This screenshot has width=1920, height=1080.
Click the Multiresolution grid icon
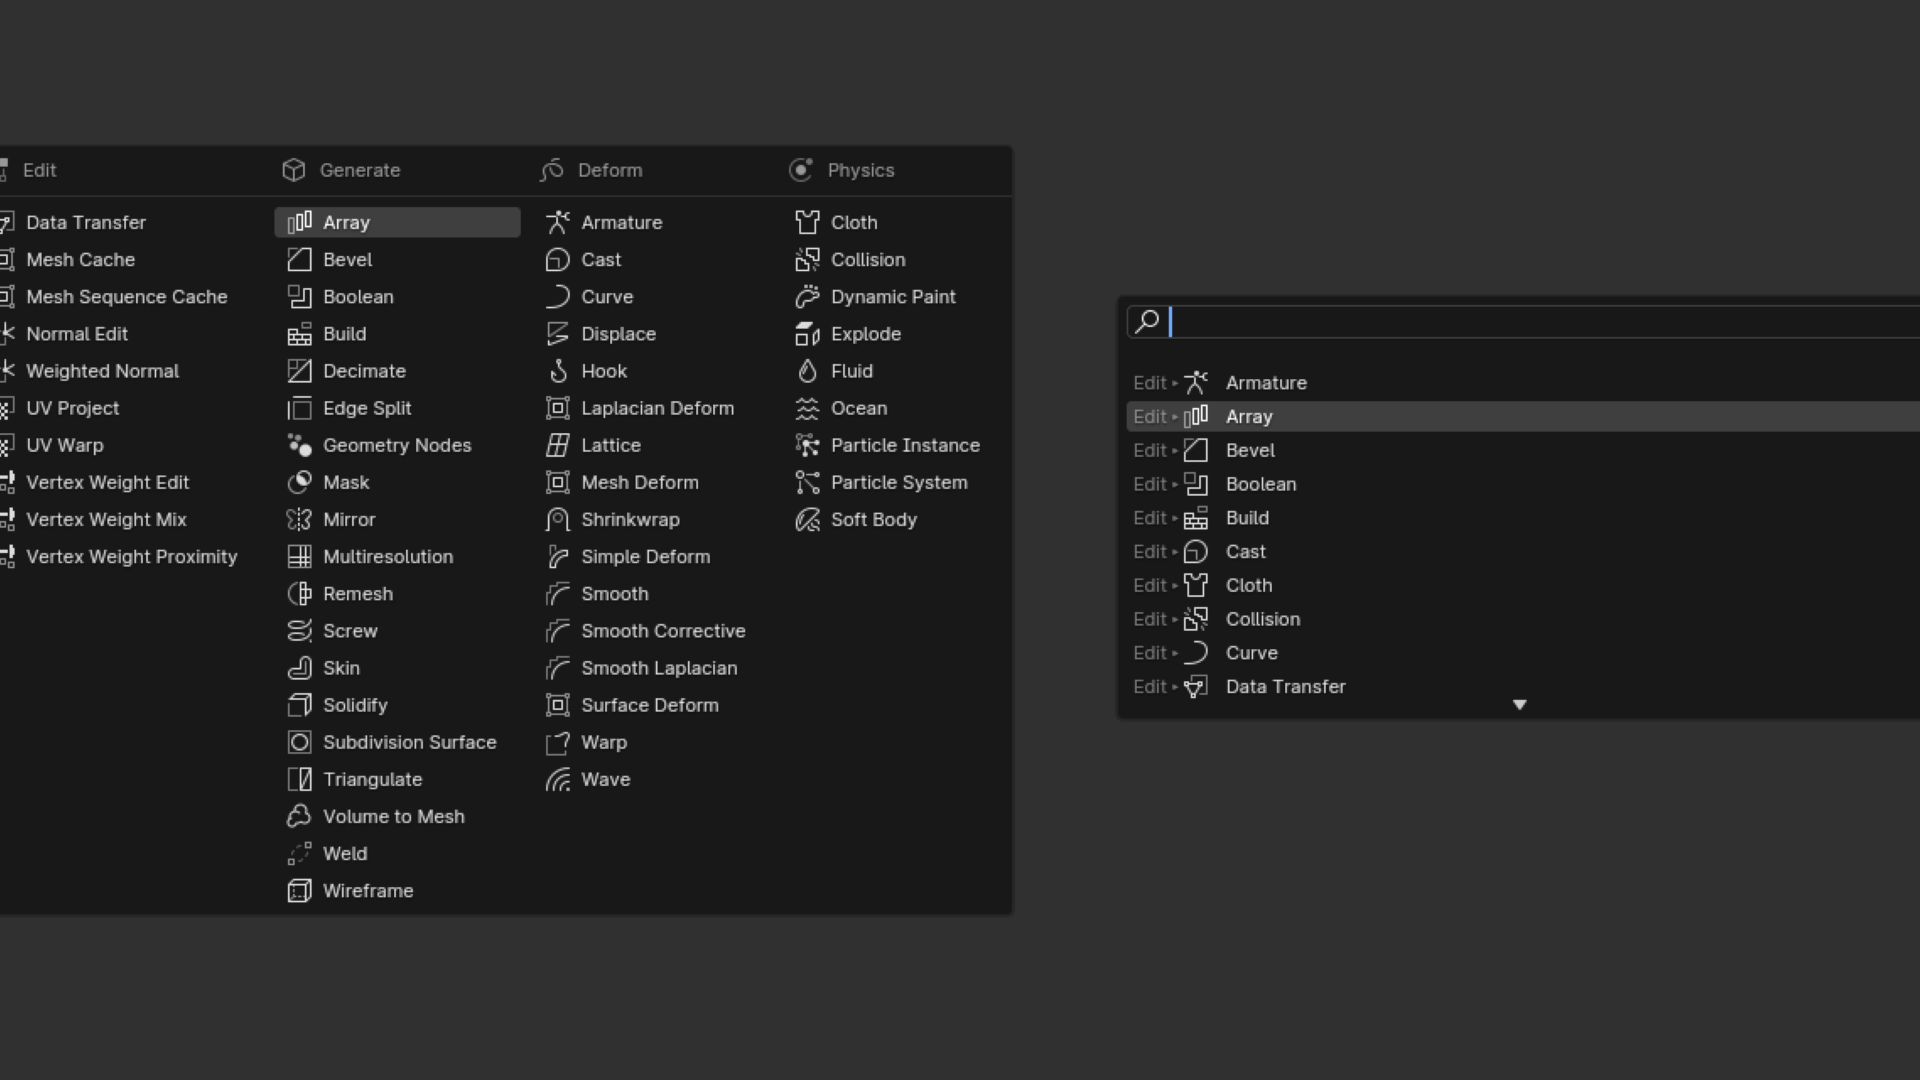point(299,557)
